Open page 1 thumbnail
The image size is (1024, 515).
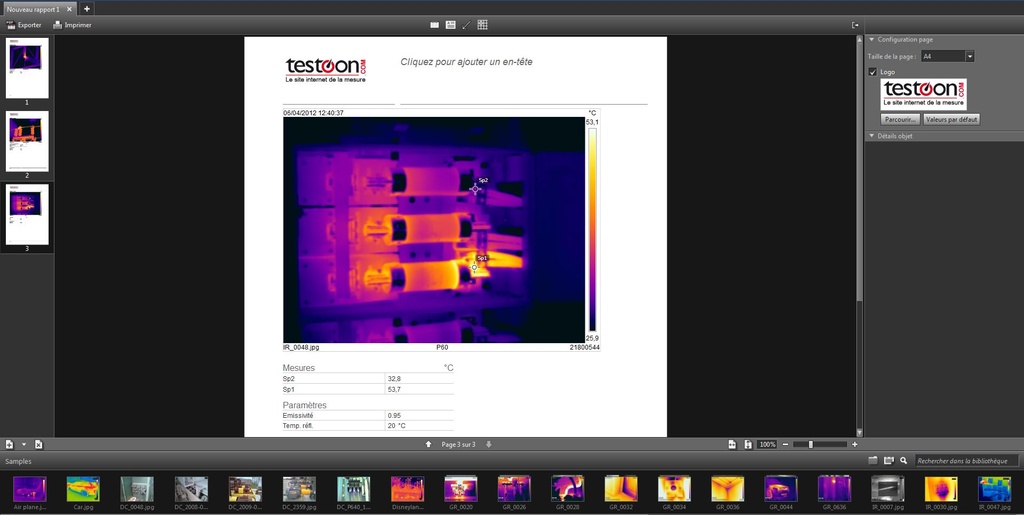[27, 68]
